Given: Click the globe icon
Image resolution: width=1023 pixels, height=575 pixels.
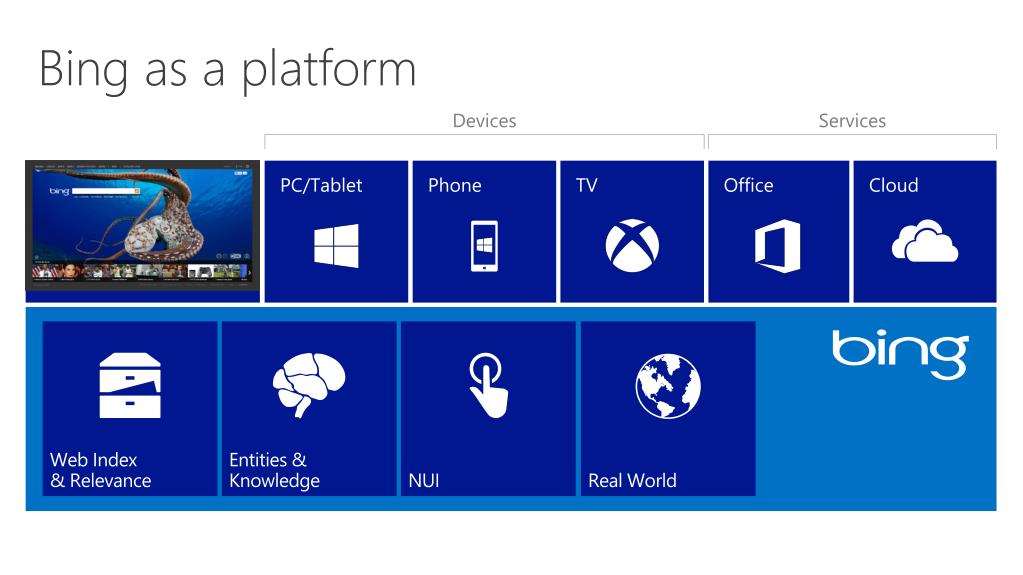Looking at the screenshot, I should (668, 386).
